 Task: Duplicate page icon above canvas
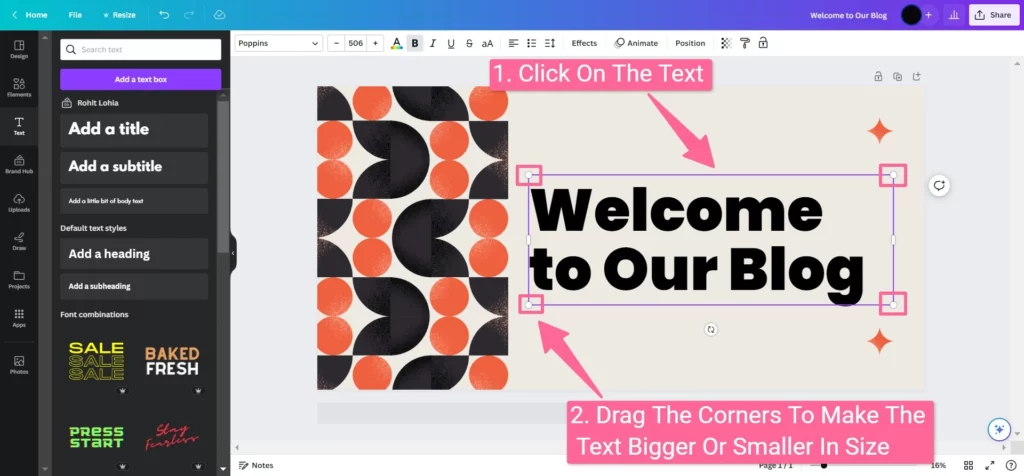tap(897, 77)
